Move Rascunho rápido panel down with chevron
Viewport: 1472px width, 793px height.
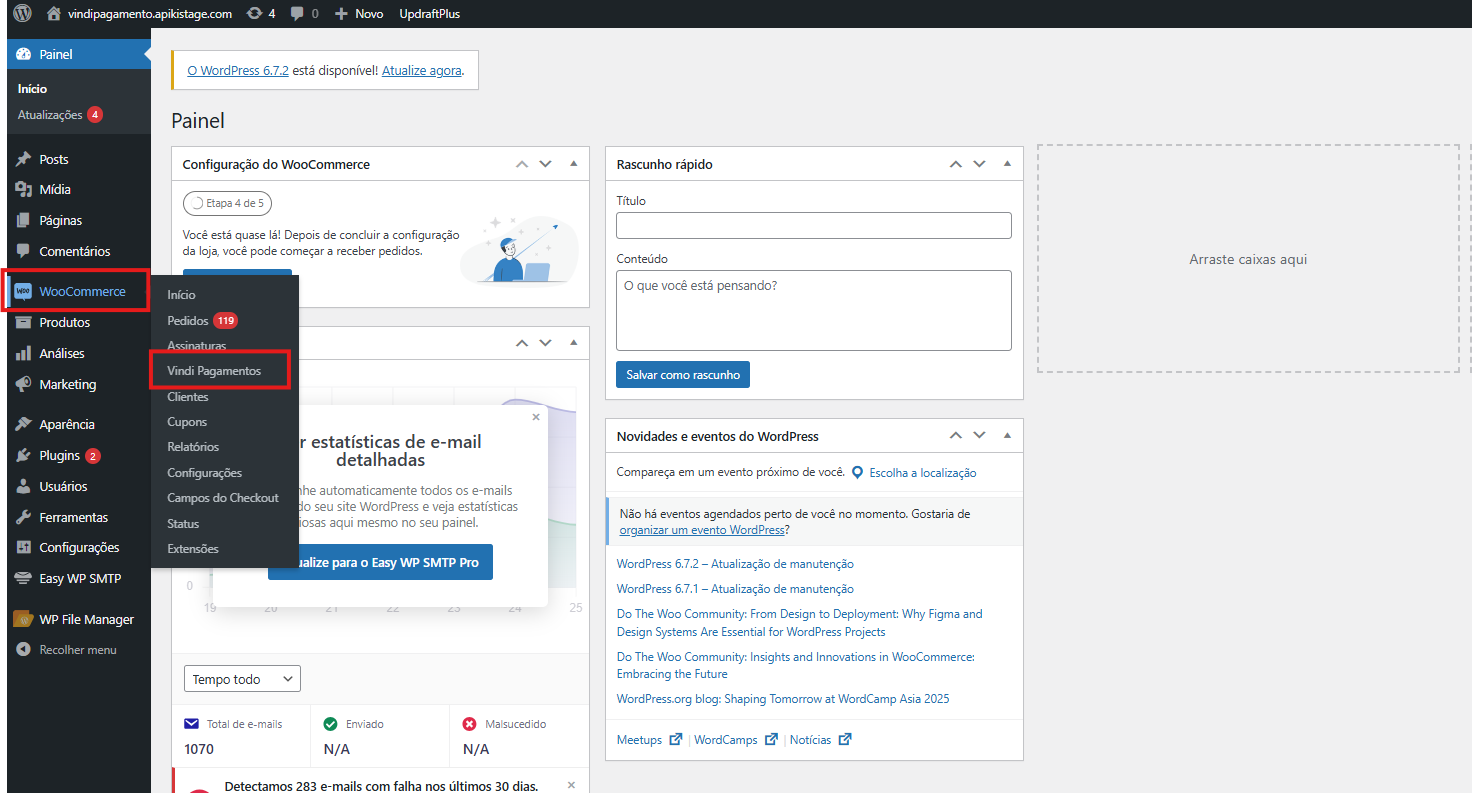[x=980, y=164]
